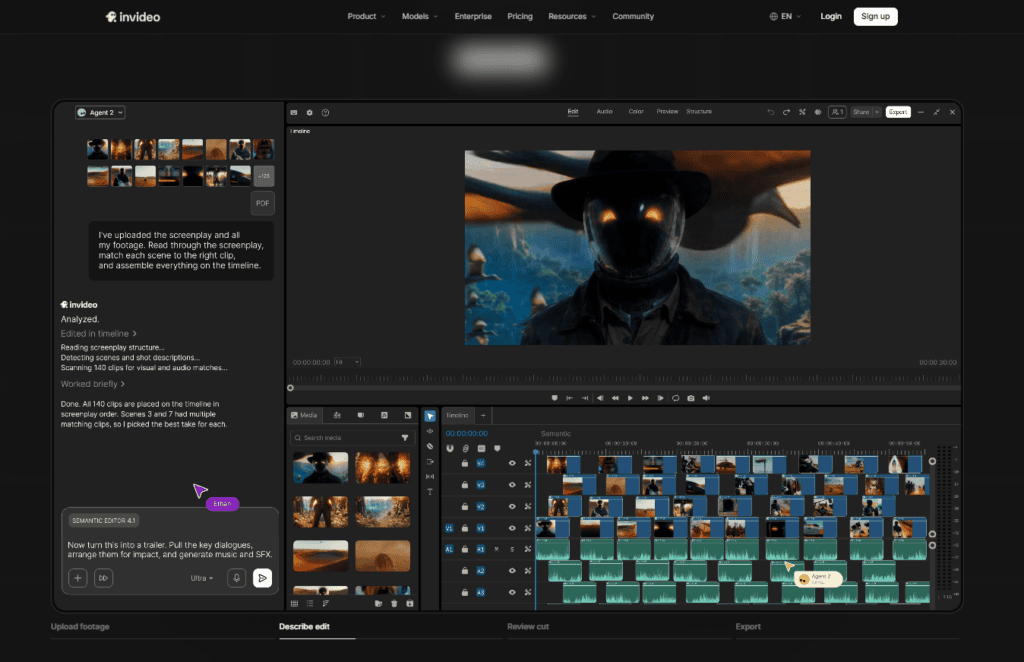Switch media bin to list view
This screenshot has height=662, width=1024.
click(x=310, y=604)
